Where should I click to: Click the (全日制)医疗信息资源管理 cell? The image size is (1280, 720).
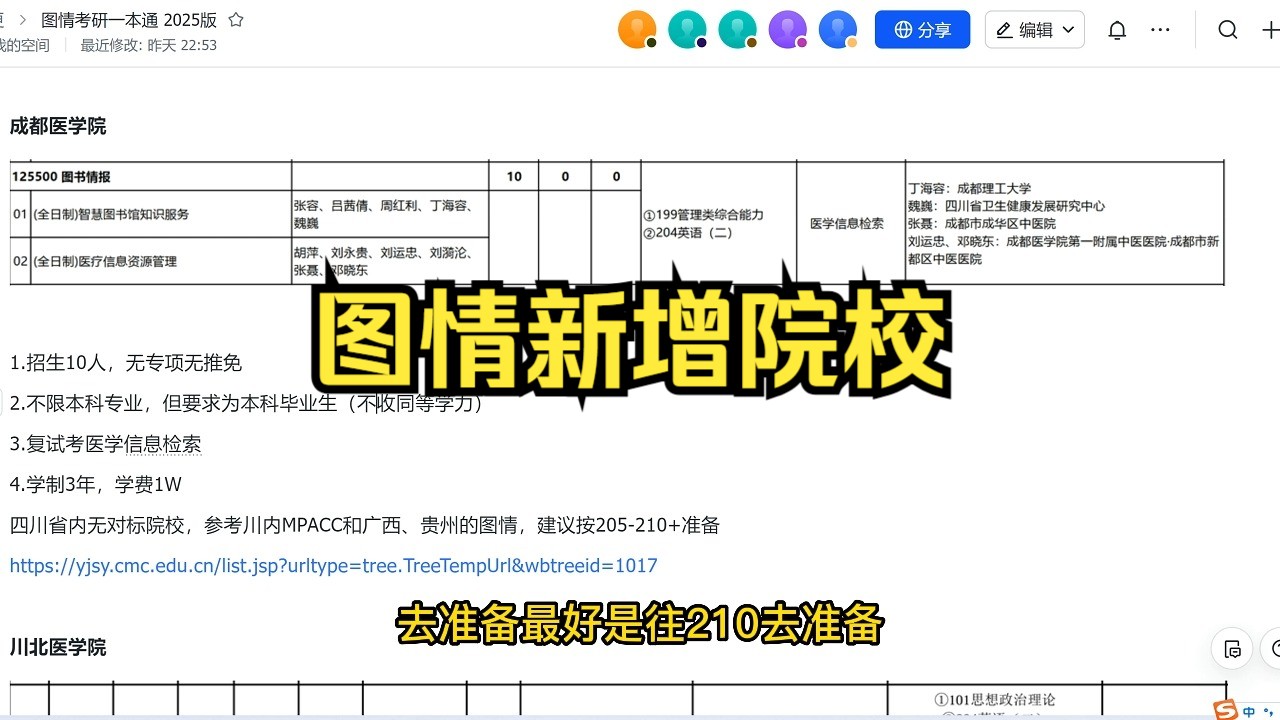[x=161, y=261]
